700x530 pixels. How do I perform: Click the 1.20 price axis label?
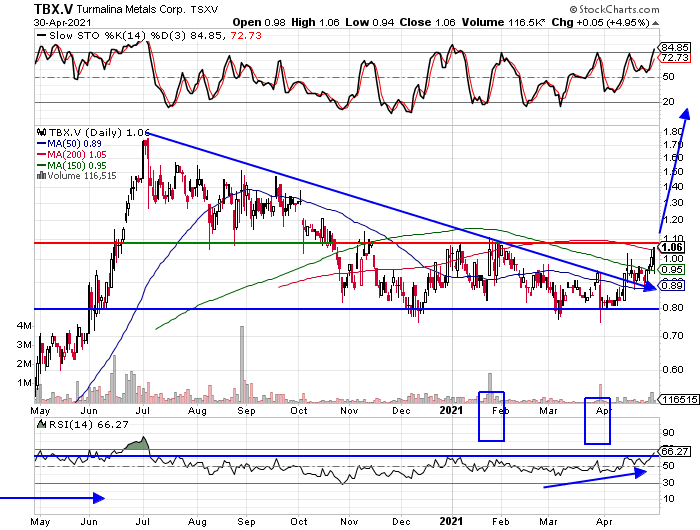(x=673, y=220)
